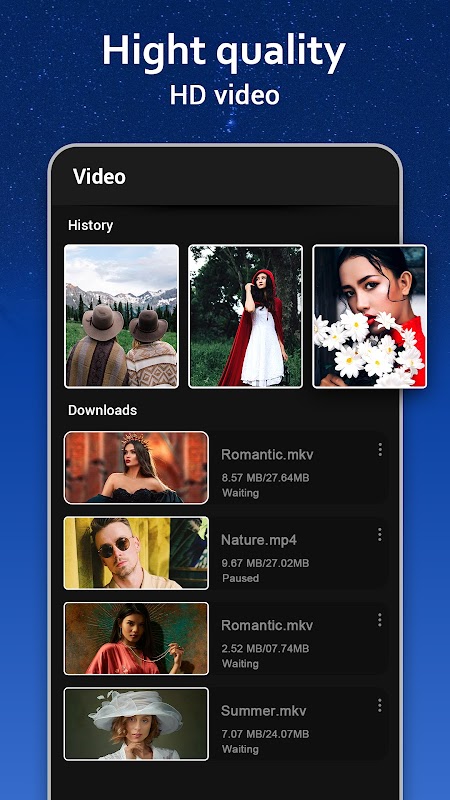Open history video of red-hooded woman
This screenshot has width=450, height=800.
245,316
